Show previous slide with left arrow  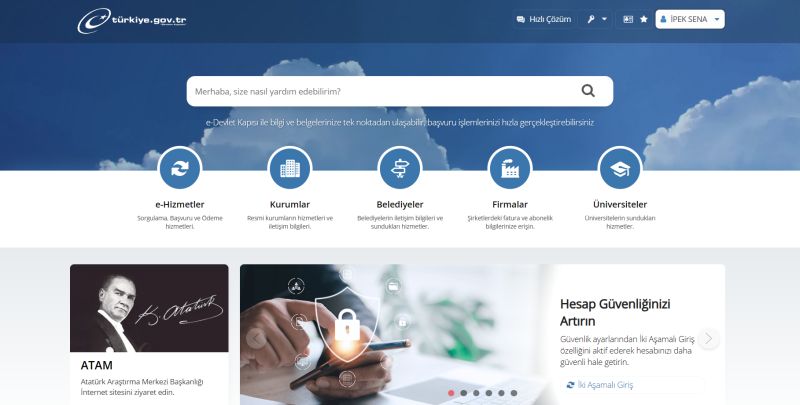coord(256,338)
